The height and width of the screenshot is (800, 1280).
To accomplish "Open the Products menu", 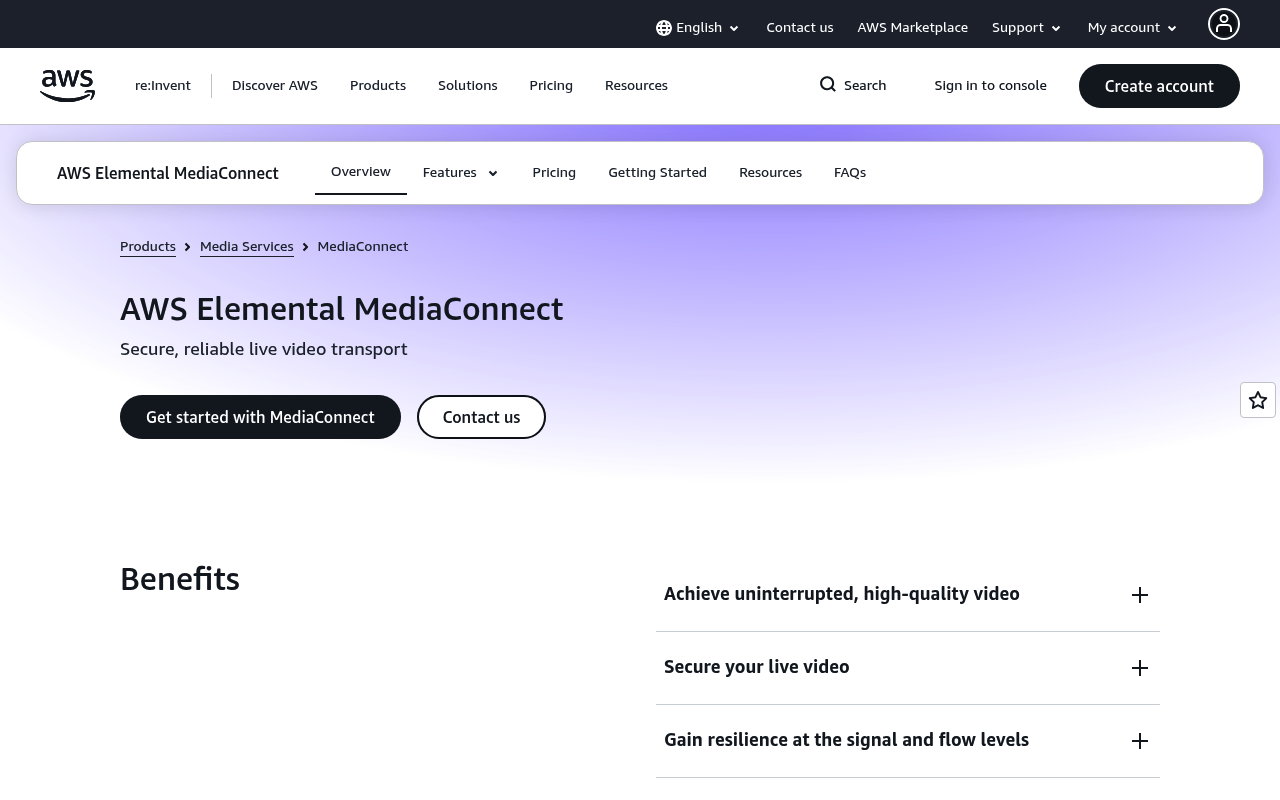I will tap(378, 86).
